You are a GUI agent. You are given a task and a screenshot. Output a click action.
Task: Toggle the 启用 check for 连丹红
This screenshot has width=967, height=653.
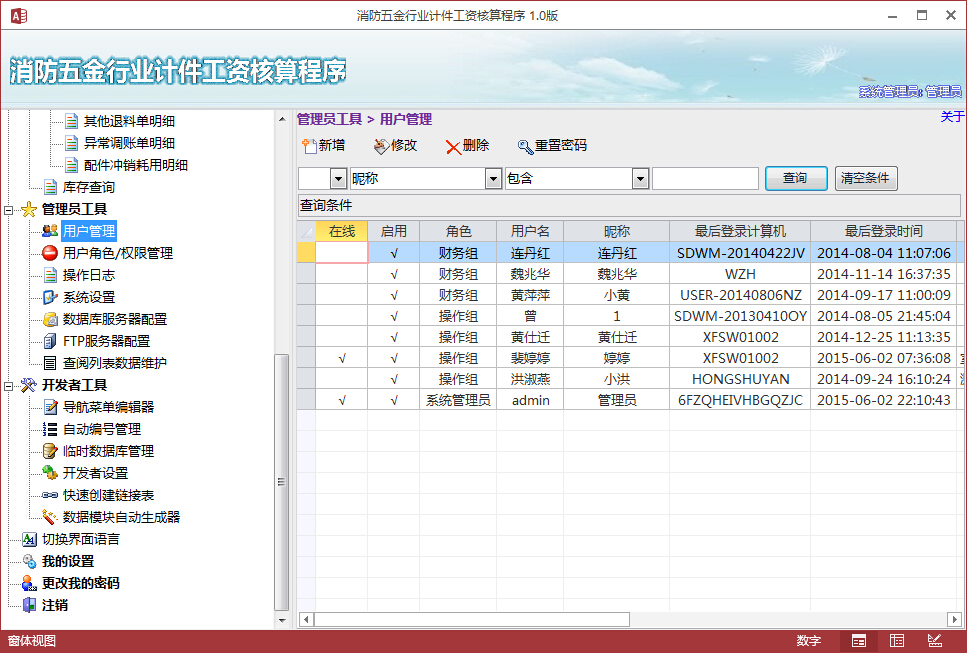[394, 253]
